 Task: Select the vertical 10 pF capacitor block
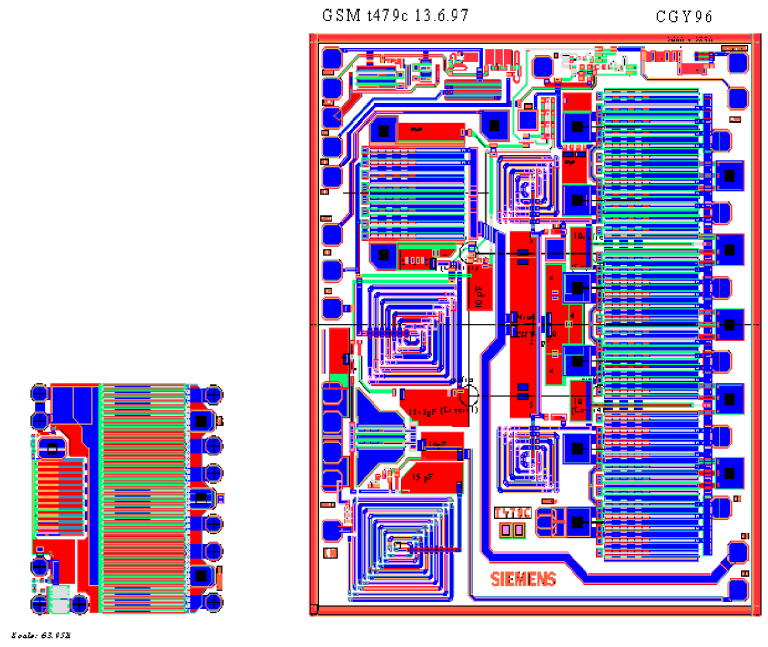pos(480,288)
